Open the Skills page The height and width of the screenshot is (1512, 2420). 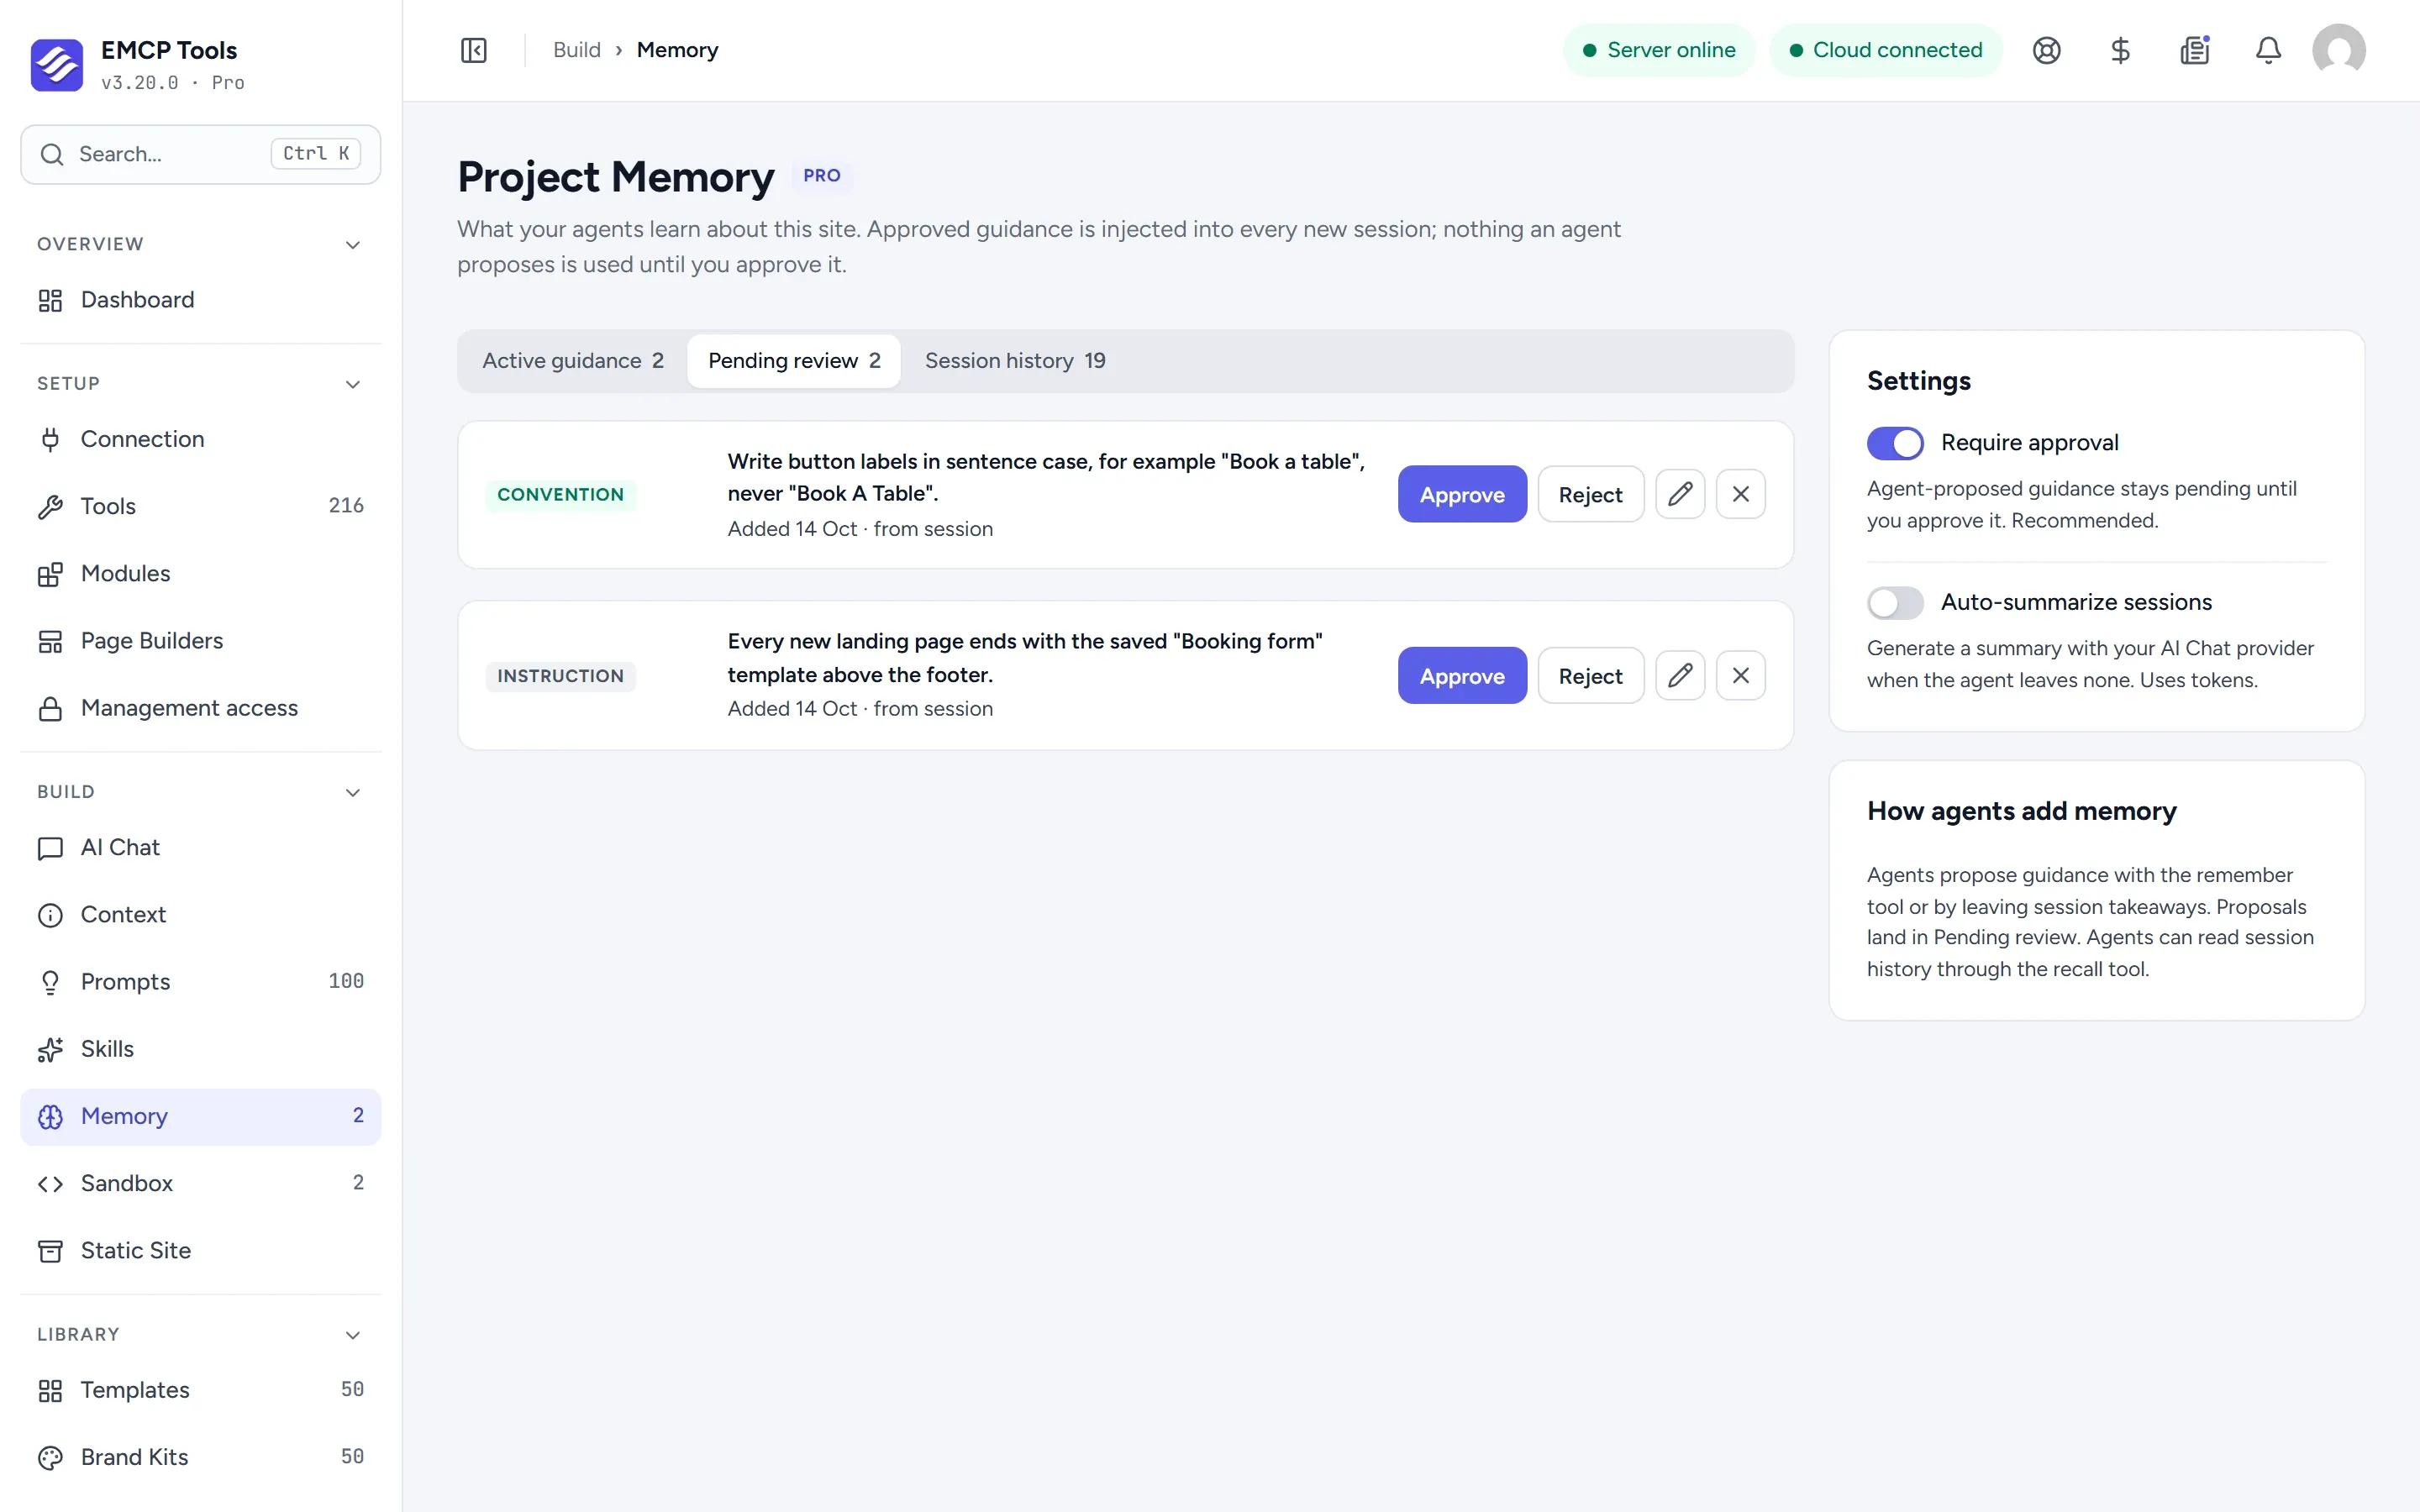click(x=200, y=1049)
